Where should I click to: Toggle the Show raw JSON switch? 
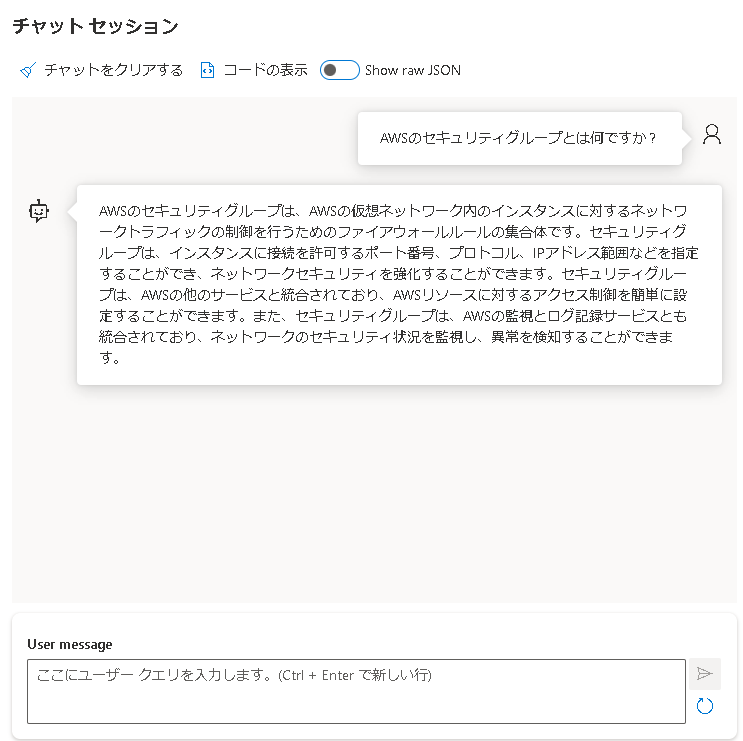coord(339,70)
